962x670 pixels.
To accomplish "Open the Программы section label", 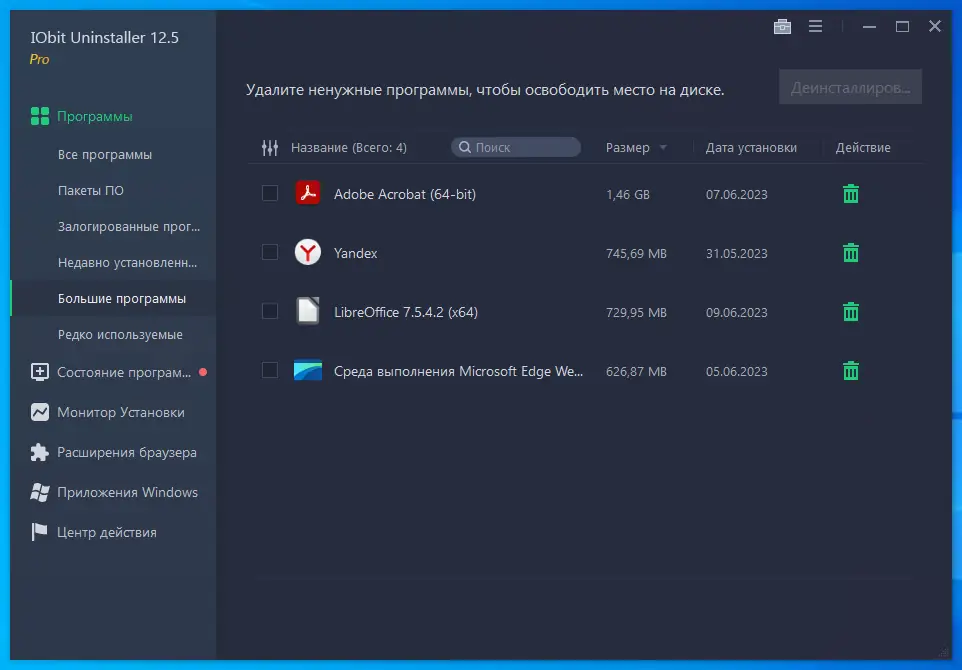I will coord(94,117).
